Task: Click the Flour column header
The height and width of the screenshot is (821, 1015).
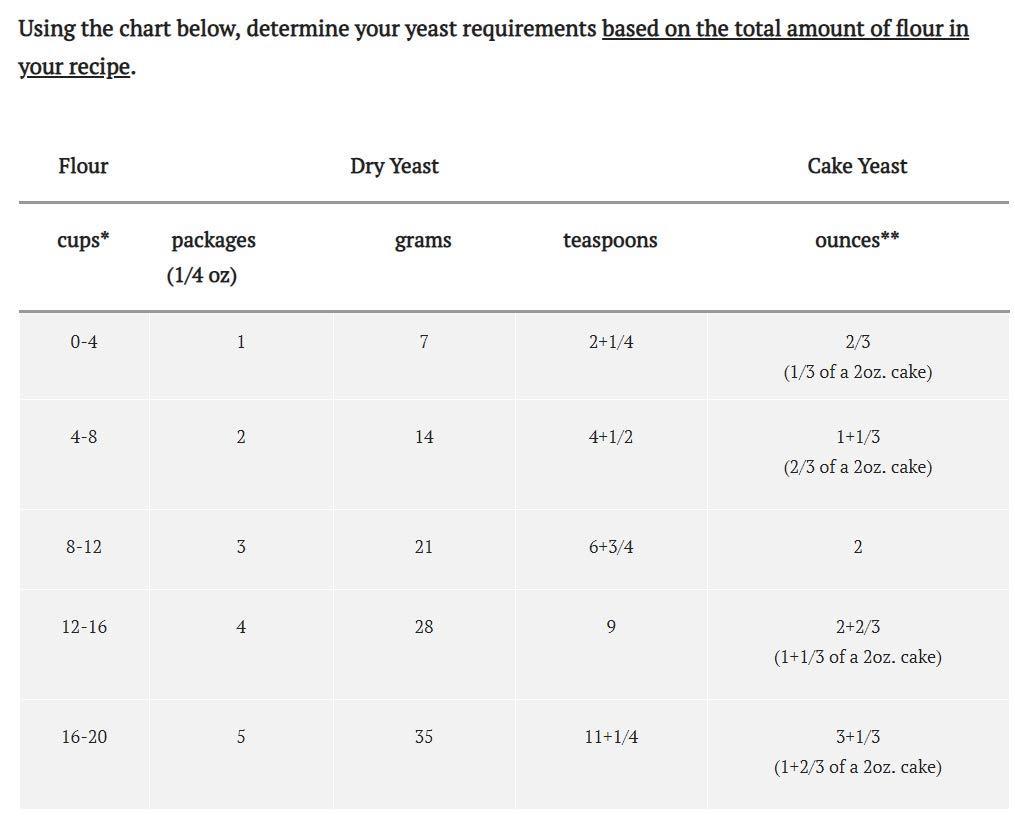Action: click(x=83, y=166)
